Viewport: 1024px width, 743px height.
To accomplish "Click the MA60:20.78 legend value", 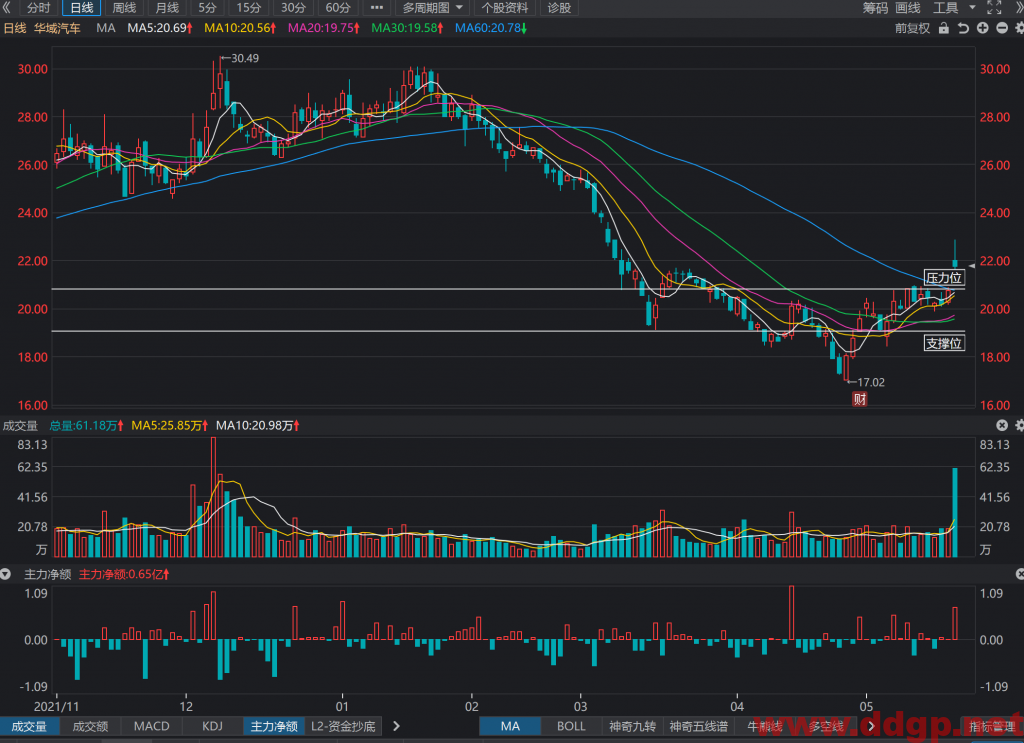I will pyautogui.click(x=491, y=28).
